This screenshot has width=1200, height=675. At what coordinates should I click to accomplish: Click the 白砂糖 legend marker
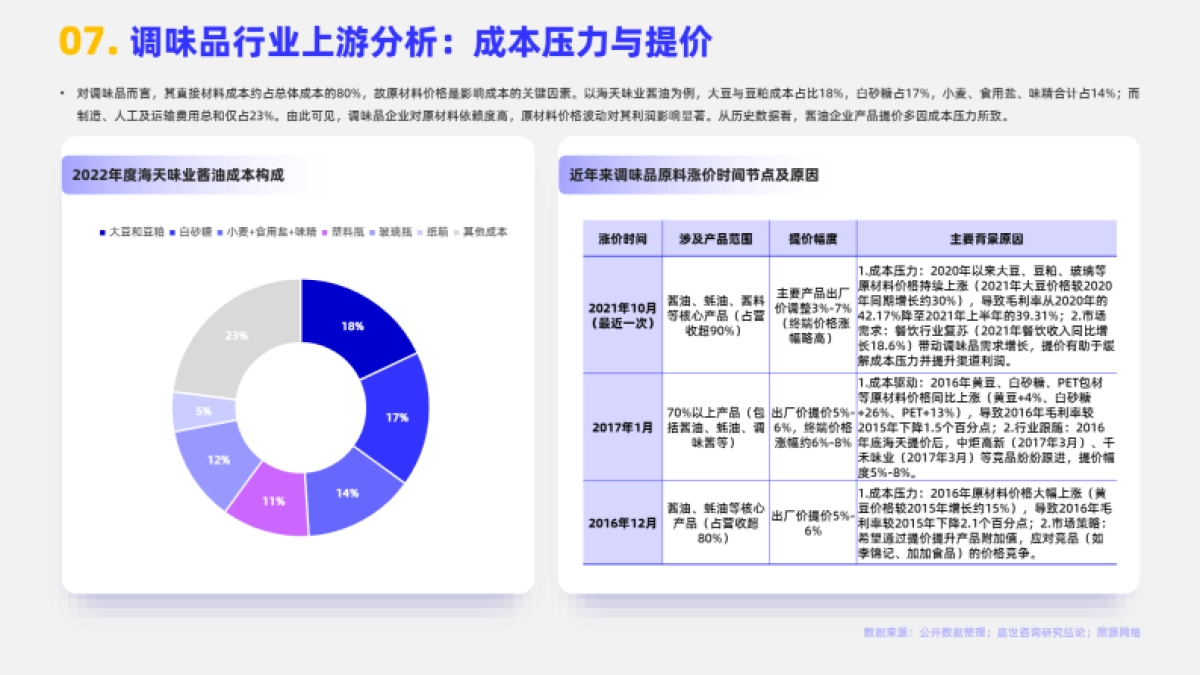coord(172,231)
